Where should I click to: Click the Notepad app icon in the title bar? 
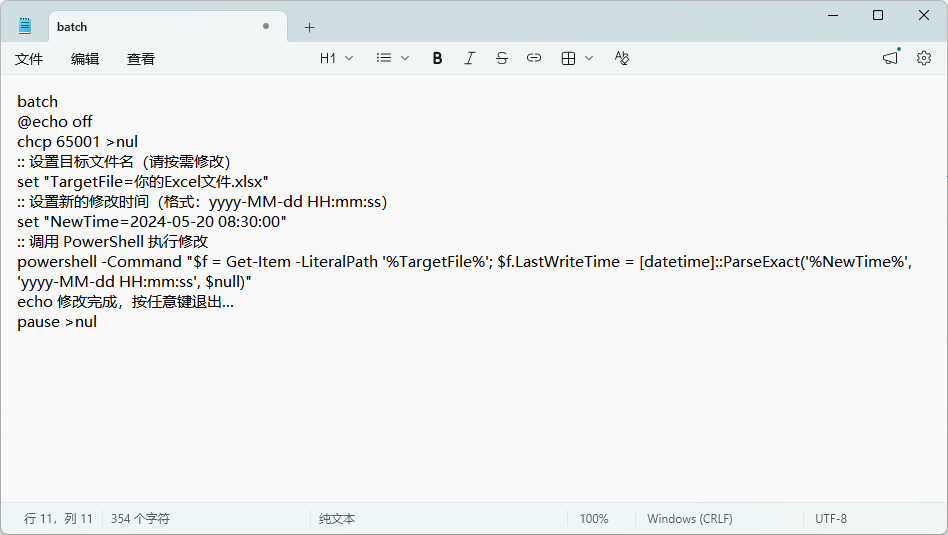pyautogui.click(x=25, y=26)
